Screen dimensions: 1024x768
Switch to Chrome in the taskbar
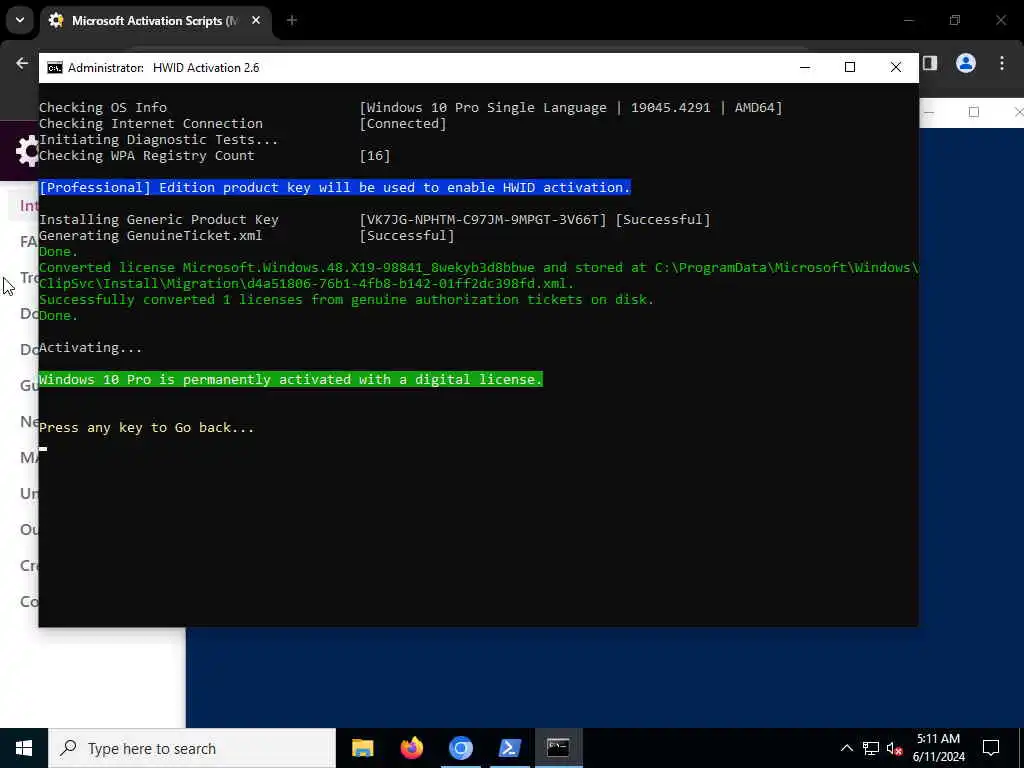tap(460, 748)
